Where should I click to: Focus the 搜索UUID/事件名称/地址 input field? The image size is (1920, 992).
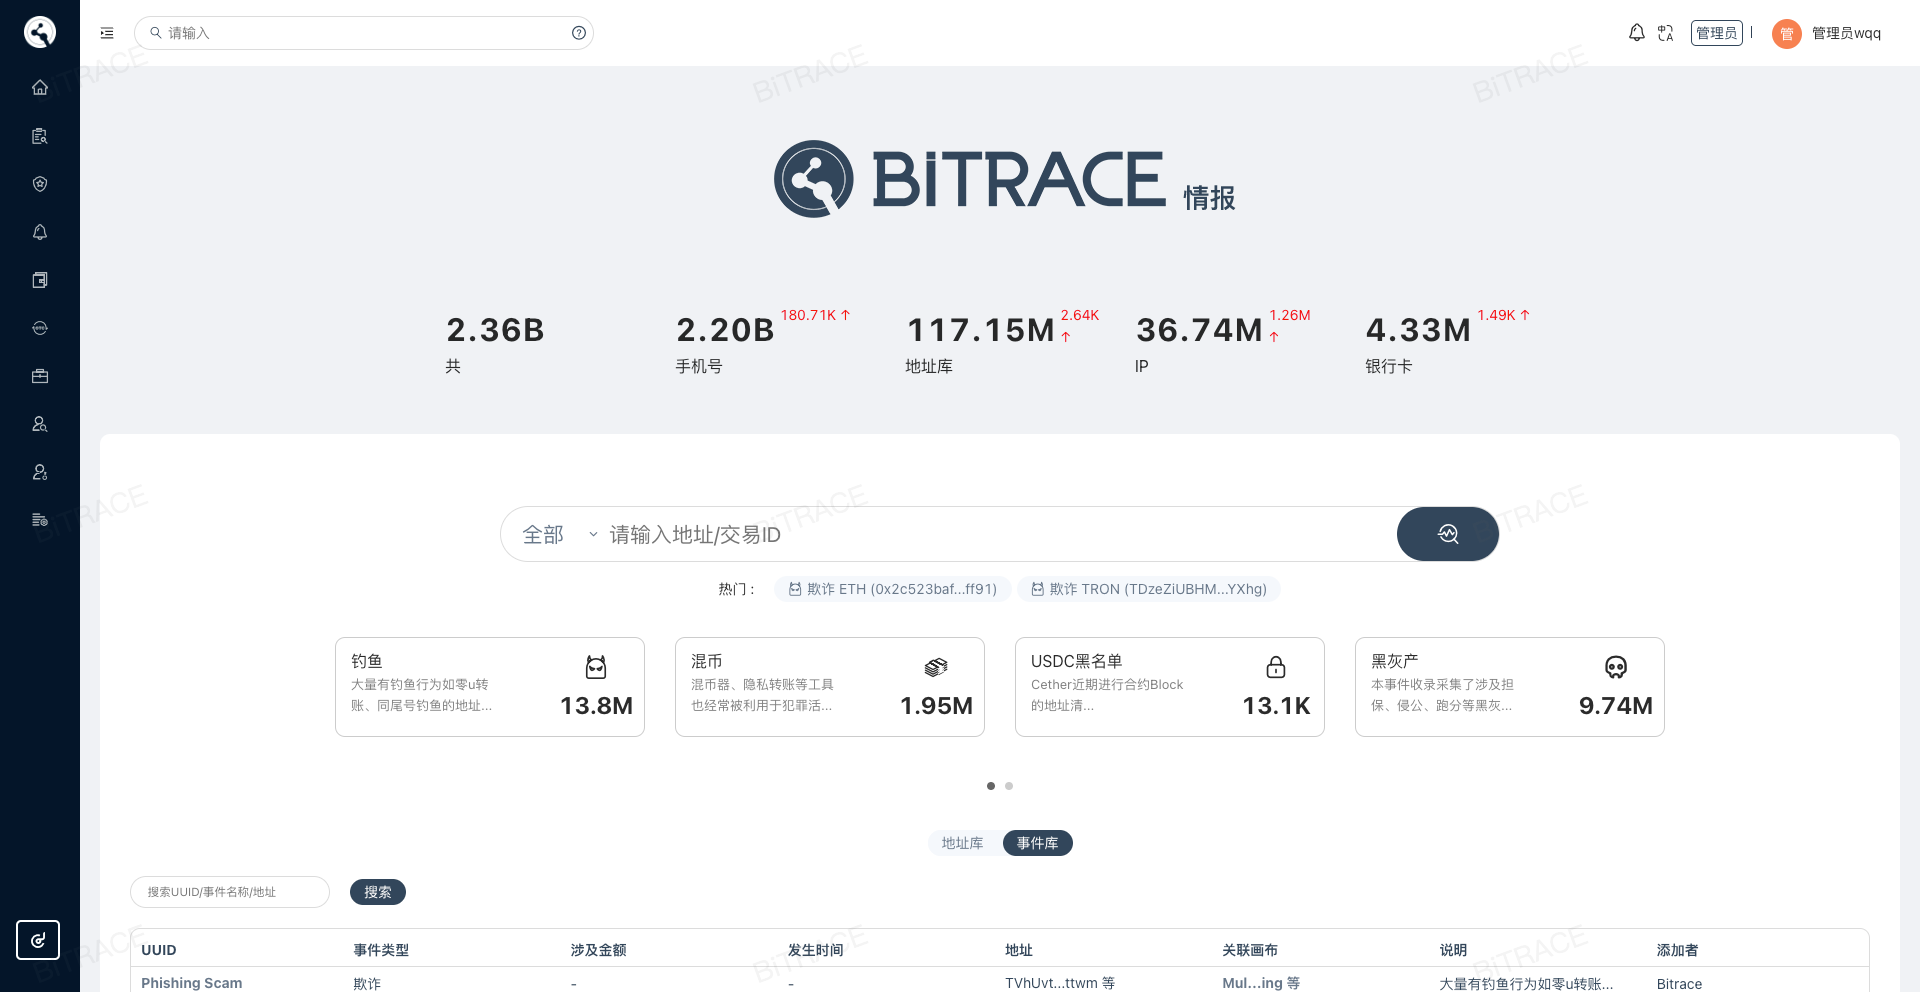(230, 892)
